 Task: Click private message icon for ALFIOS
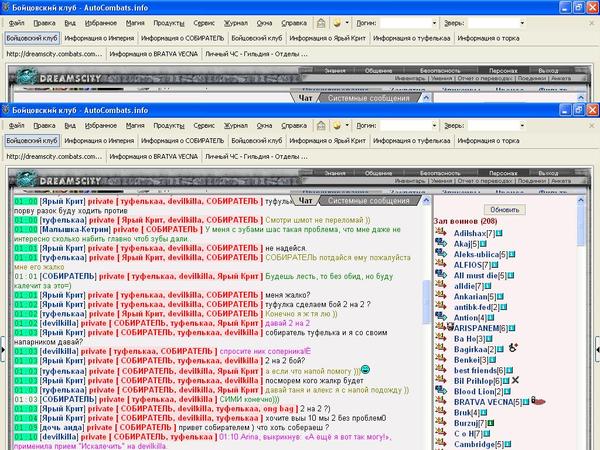441,264
